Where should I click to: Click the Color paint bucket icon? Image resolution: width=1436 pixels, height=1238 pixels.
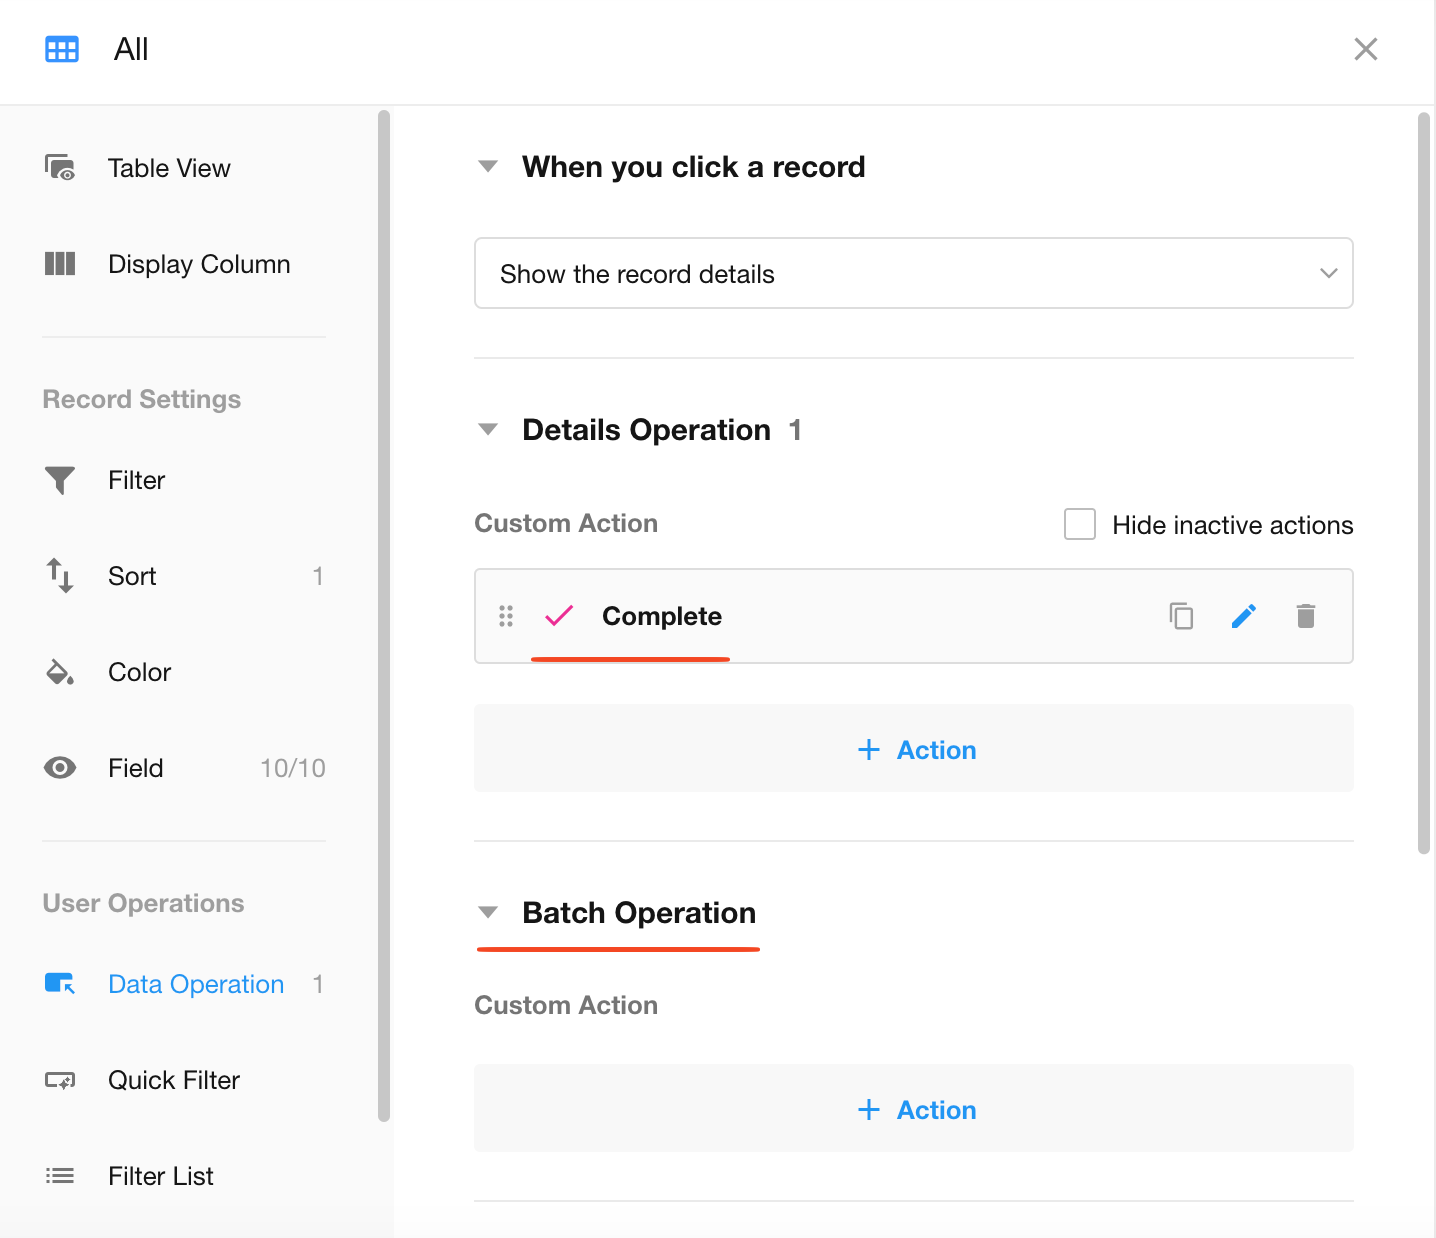60,672
